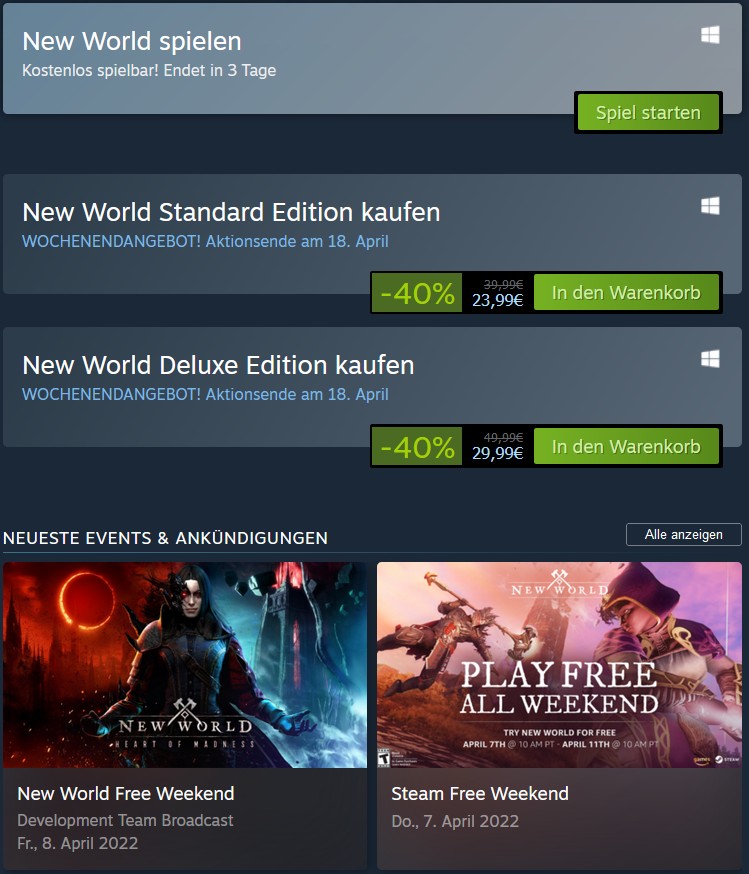The image size is (749, 874).
Task: Click Windows icon in New World spielen panel
Action: pos(711,35)
